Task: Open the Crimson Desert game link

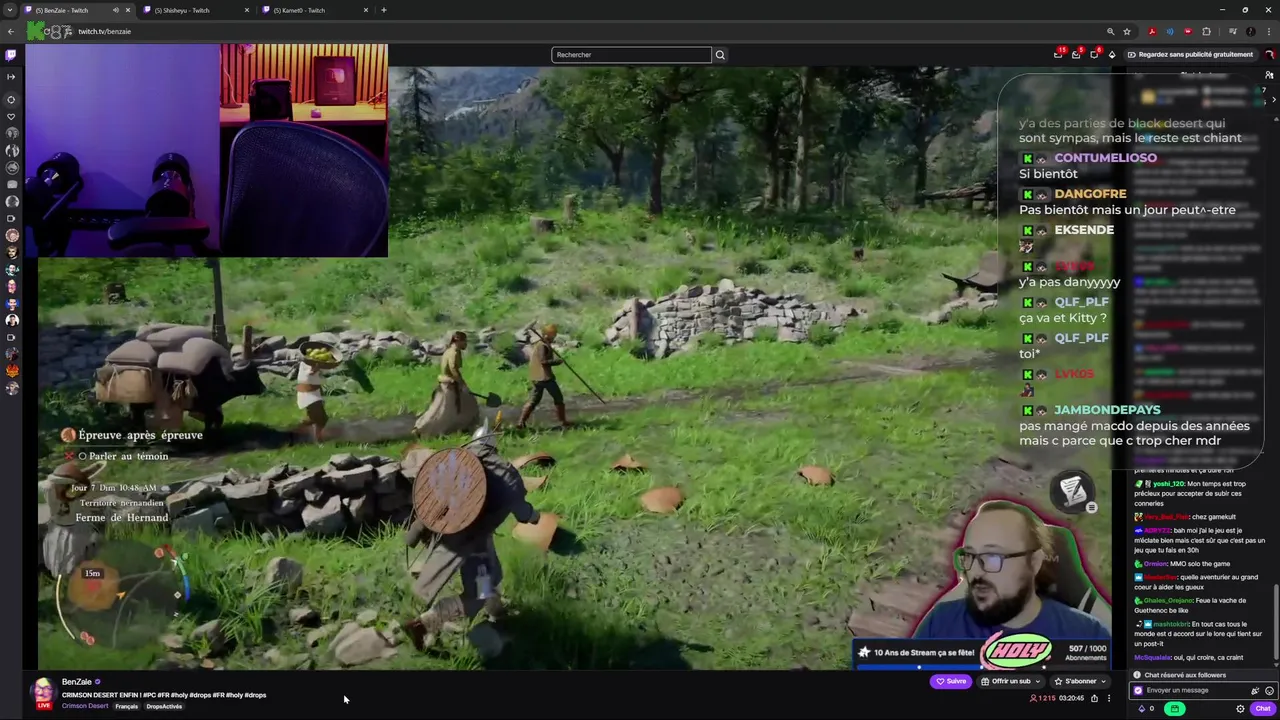Action: pyautogui.click(x=85, y=706)
